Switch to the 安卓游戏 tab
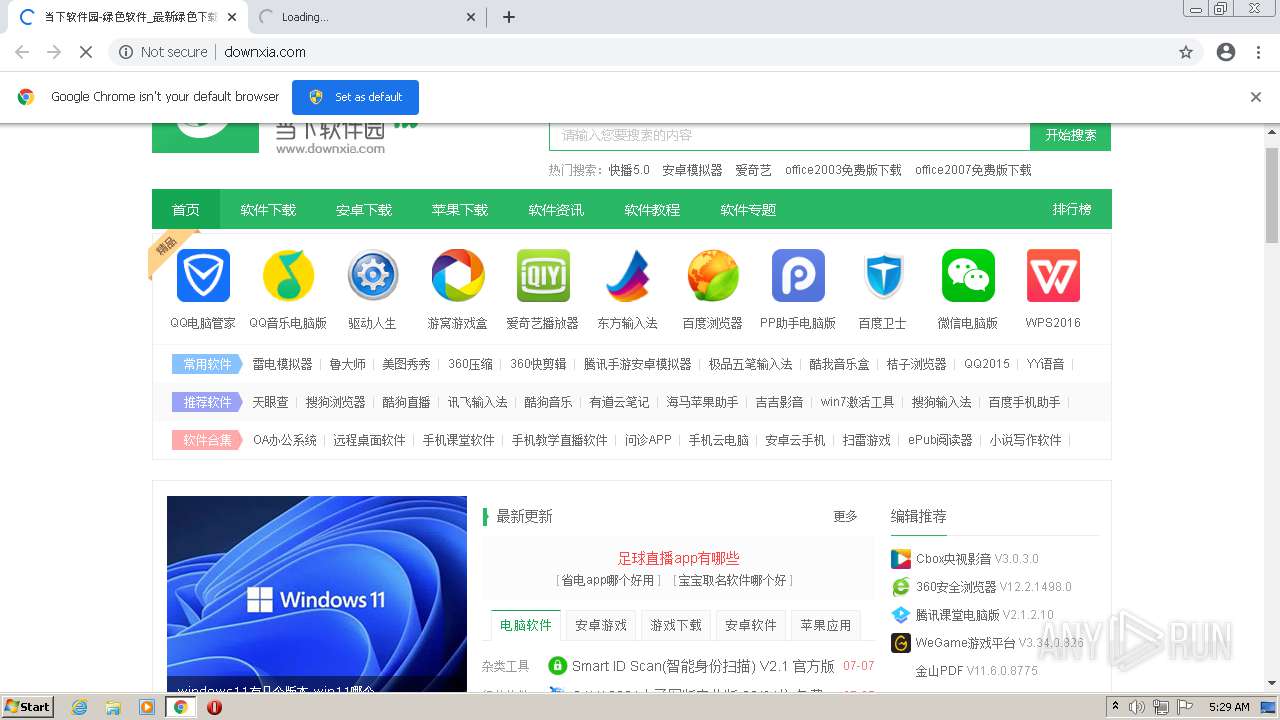The height and width of the screenshot is (720, 1280). coord(601,625)
